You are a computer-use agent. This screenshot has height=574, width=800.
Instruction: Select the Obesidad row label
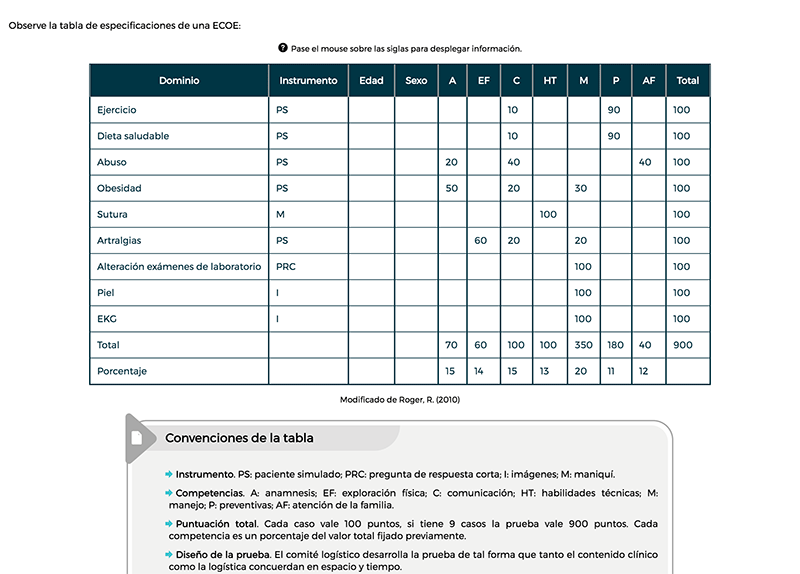(x=119, y=188)
